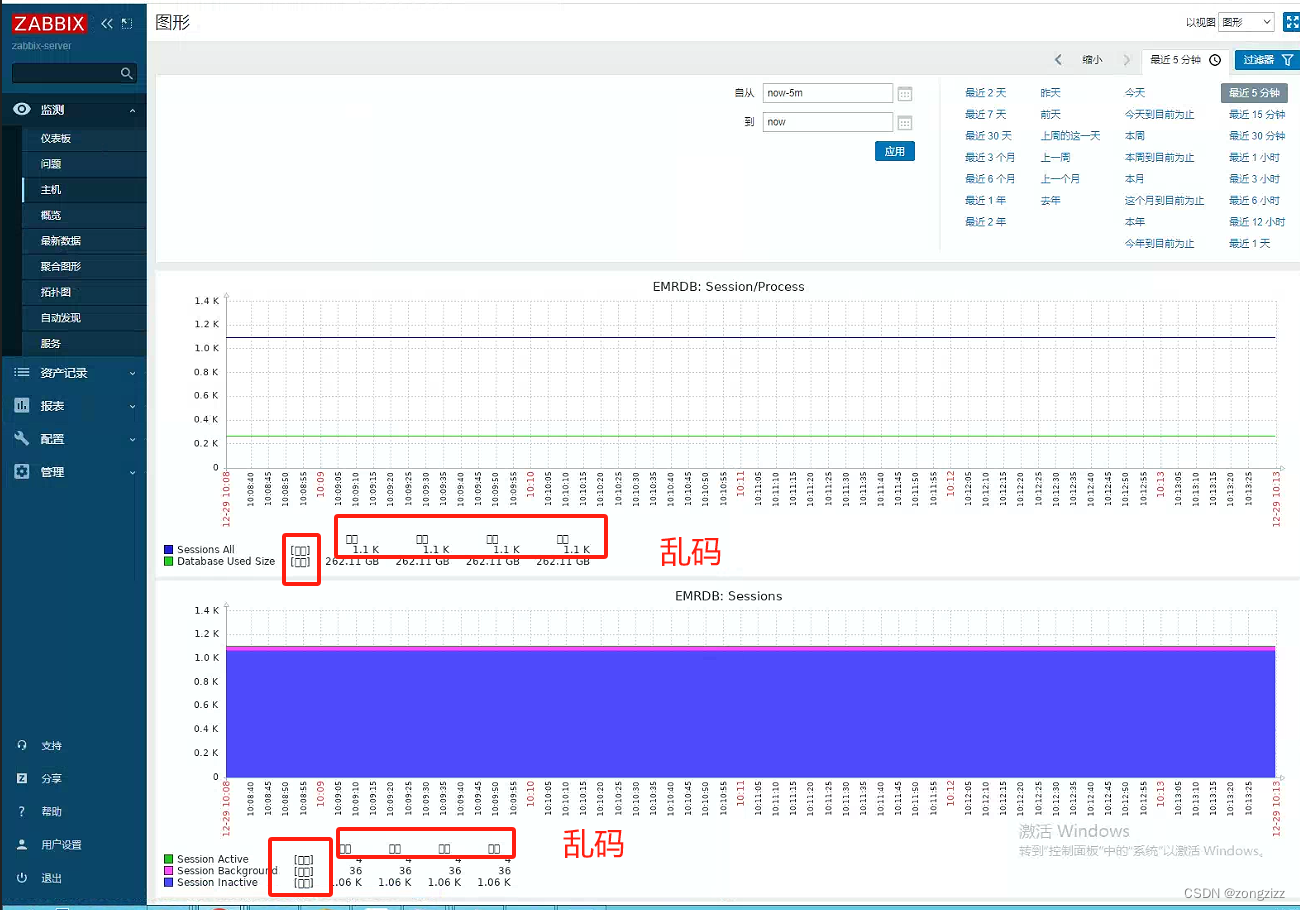Select 最近 12 小时 time range
The image size is (1300, 910).
(1257, 222)
